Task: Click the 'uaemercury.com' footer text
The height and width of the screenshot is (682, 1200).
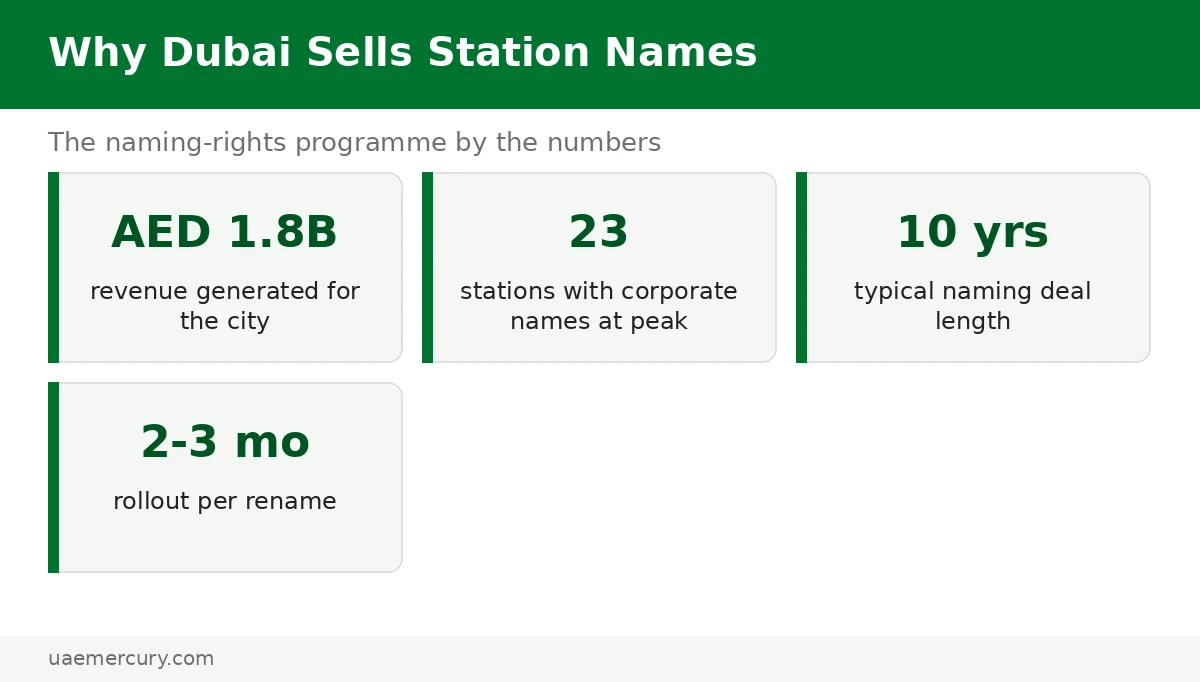Action: 131,659
